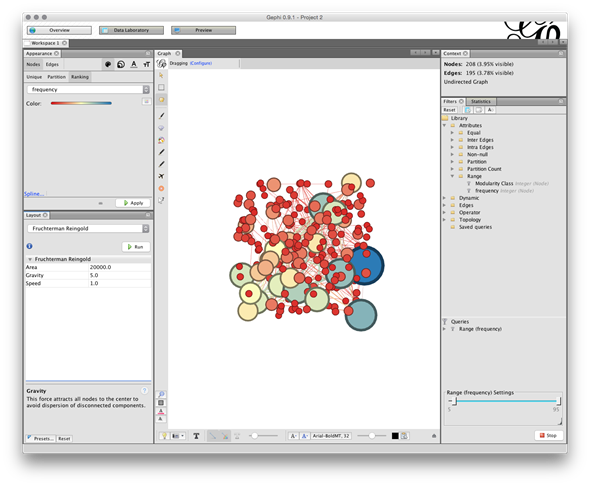Viewport: 590px width, 486px height.
Task: Click the Center on Graph magnifier icon
Action: click(x=161, y=394)
